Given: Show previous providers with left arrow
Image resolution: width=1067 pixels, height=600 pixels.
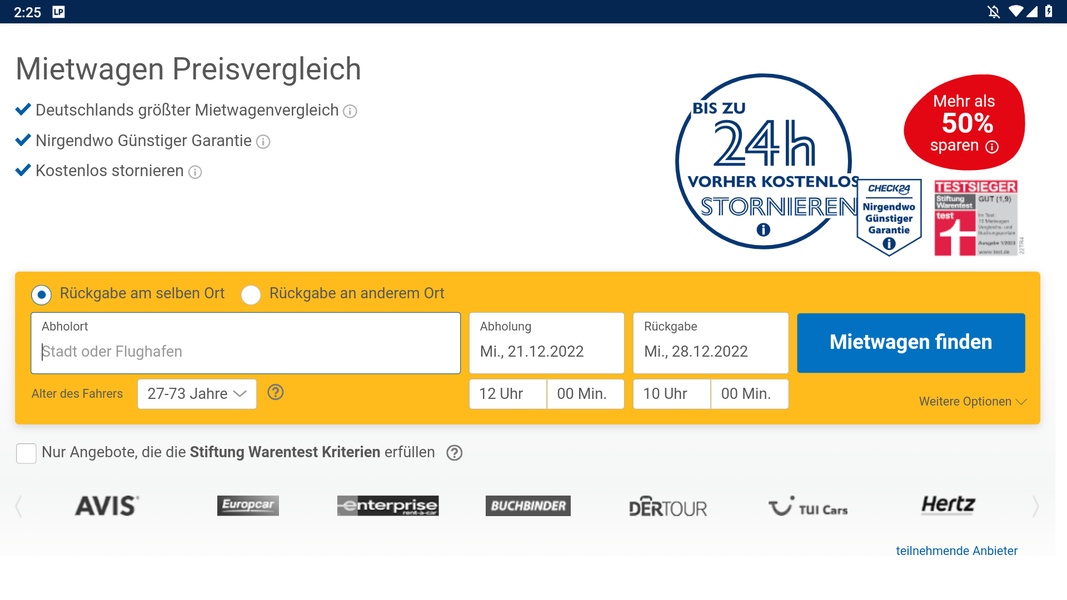Looking at the screenshot, I should [19, 506].
